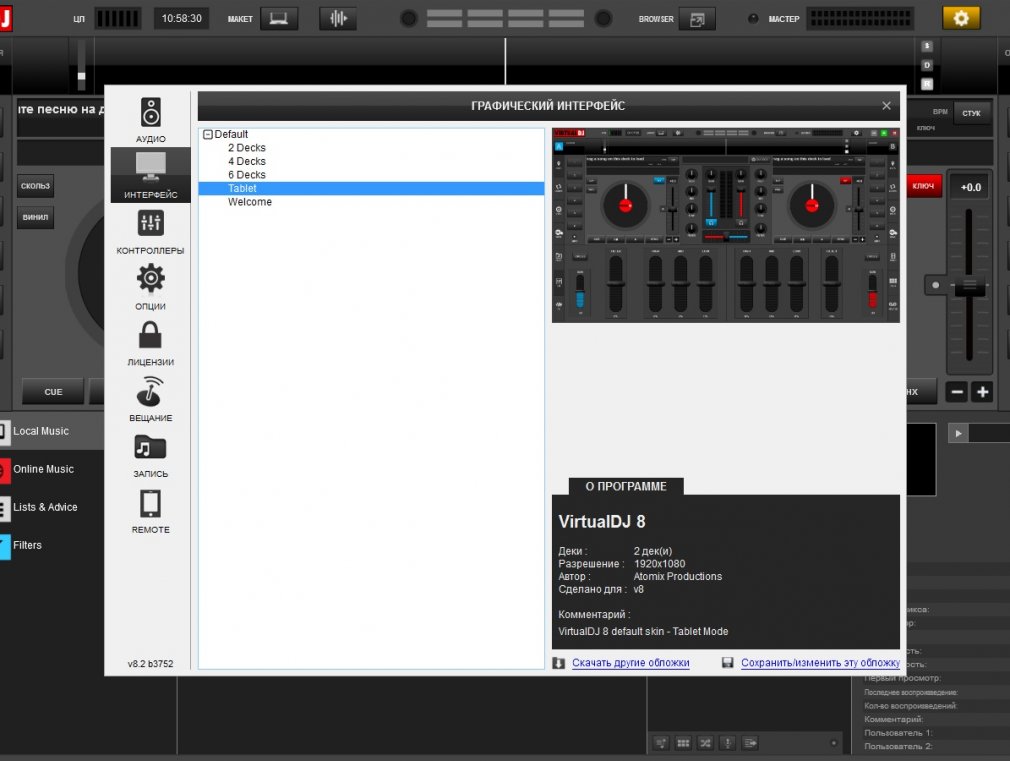Open the Лицензии lock section

(x=151, y=343)
